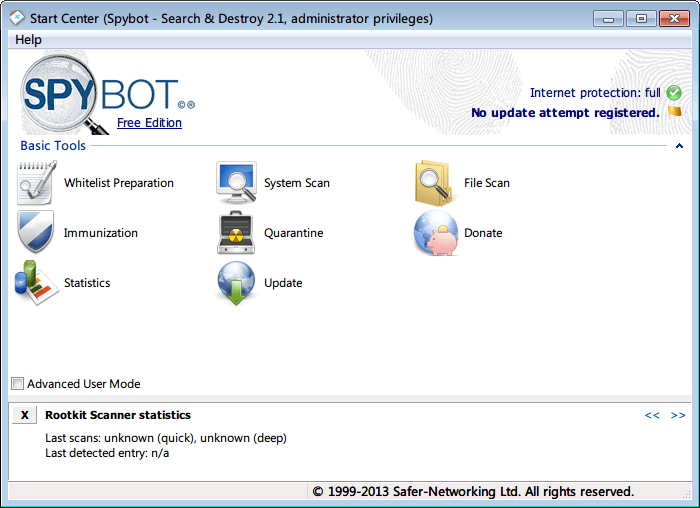700x508 pixels.
Task: Enable the Advanced User Mode checkbox
Action: (17, 383)
